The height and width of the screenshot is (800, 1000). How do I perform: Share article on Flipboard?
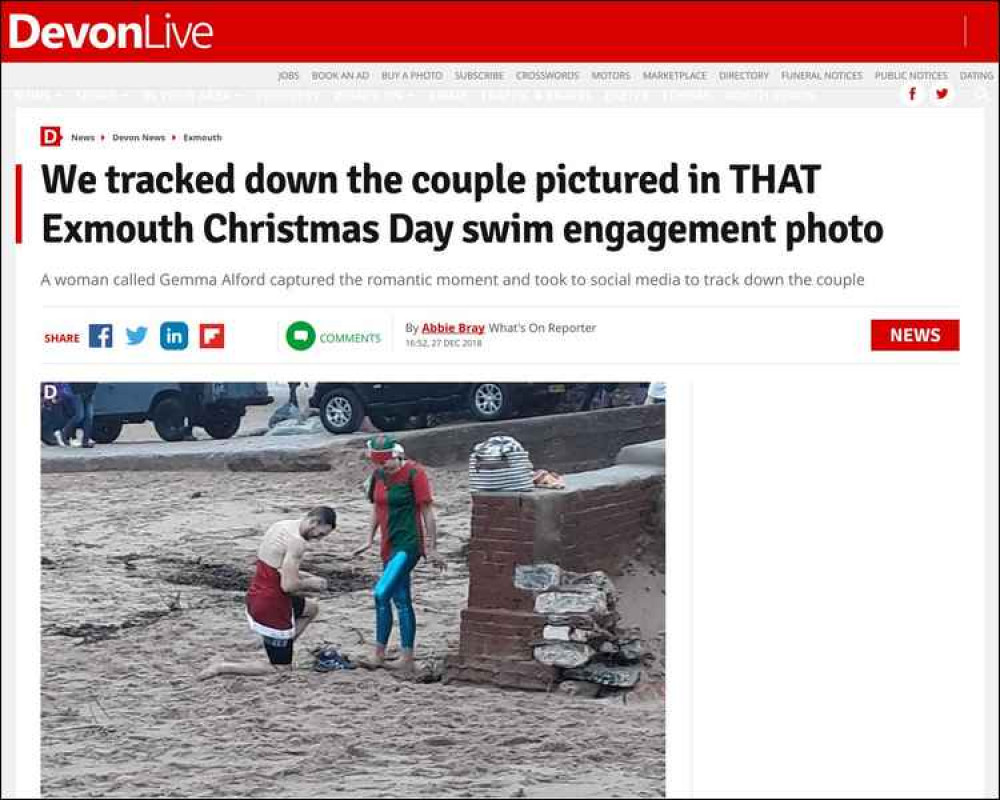212,336
